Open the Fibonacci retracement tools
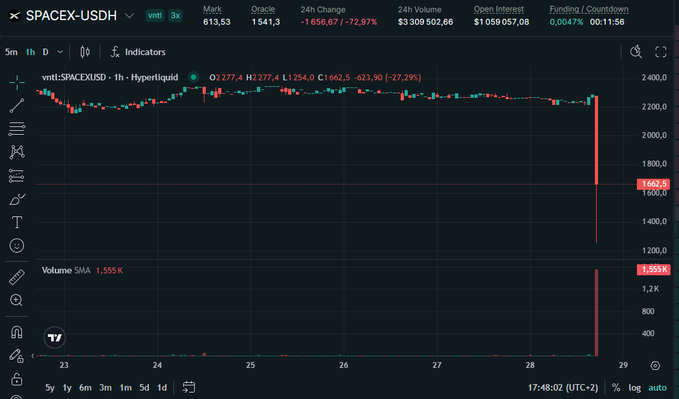The width and height of the screenshot is (679, 399). (x=17, y=129)
